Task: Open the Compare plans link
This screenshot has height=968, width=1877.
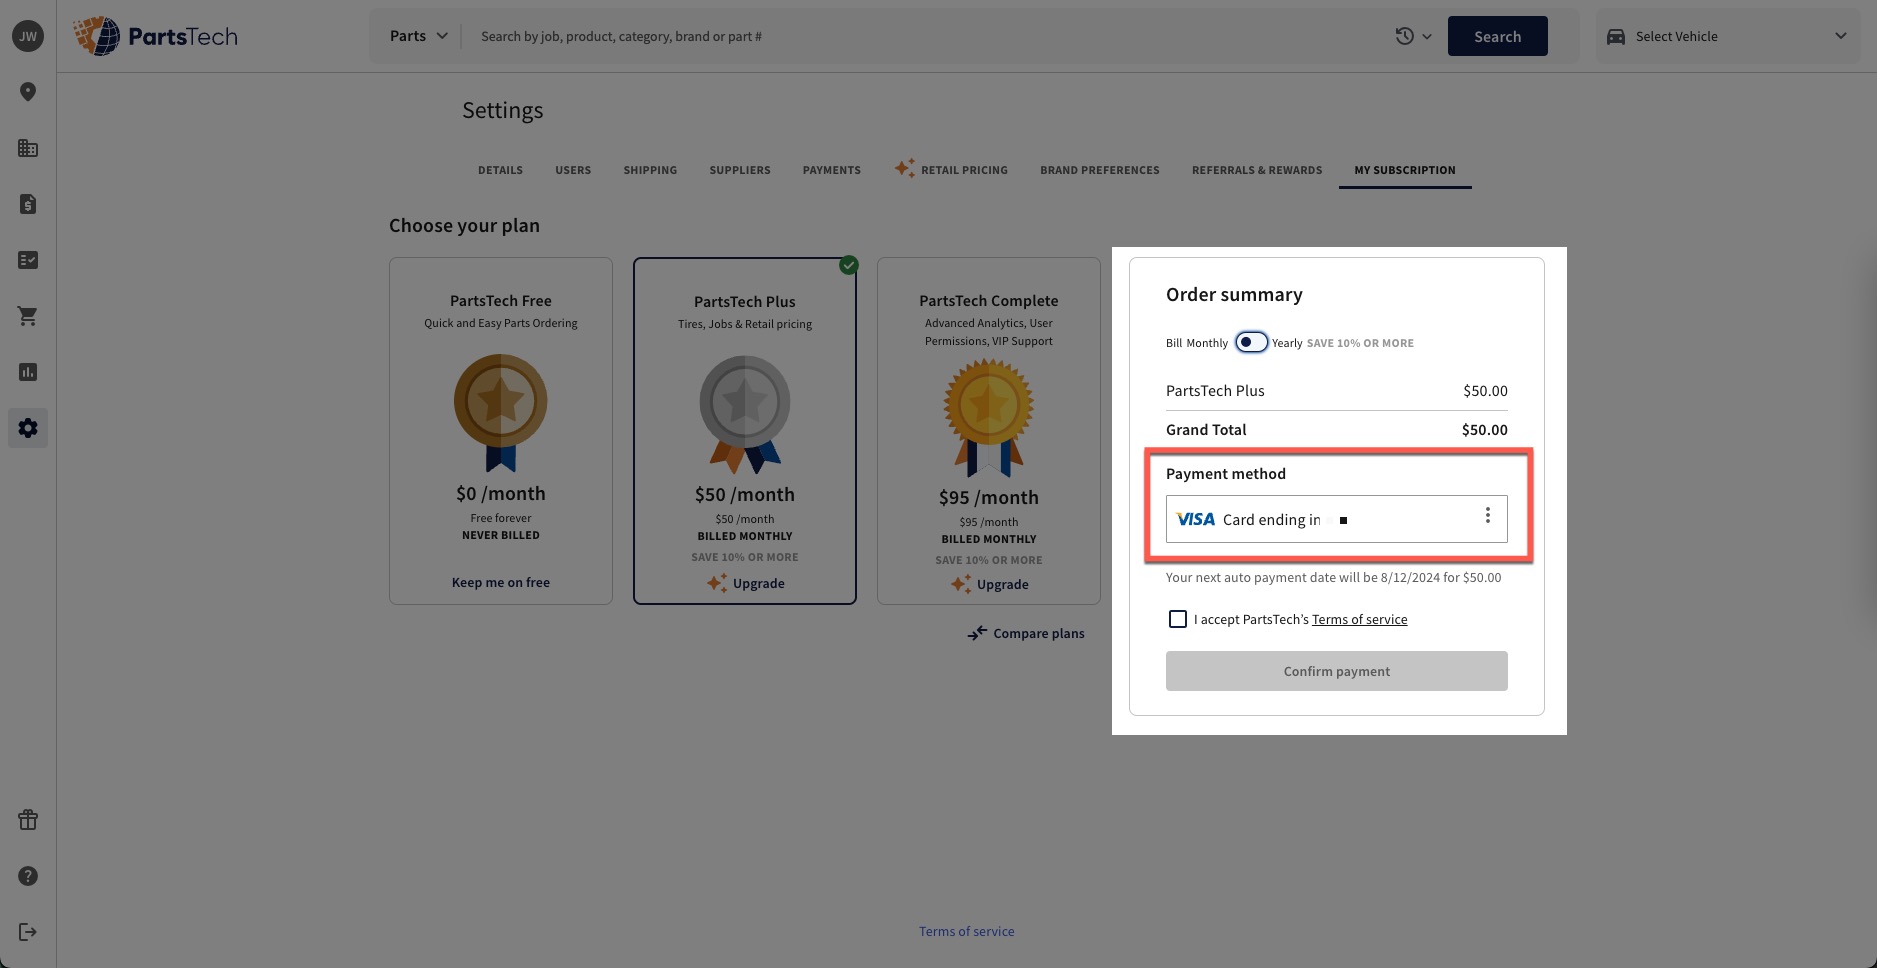Action: (1037, 633)
